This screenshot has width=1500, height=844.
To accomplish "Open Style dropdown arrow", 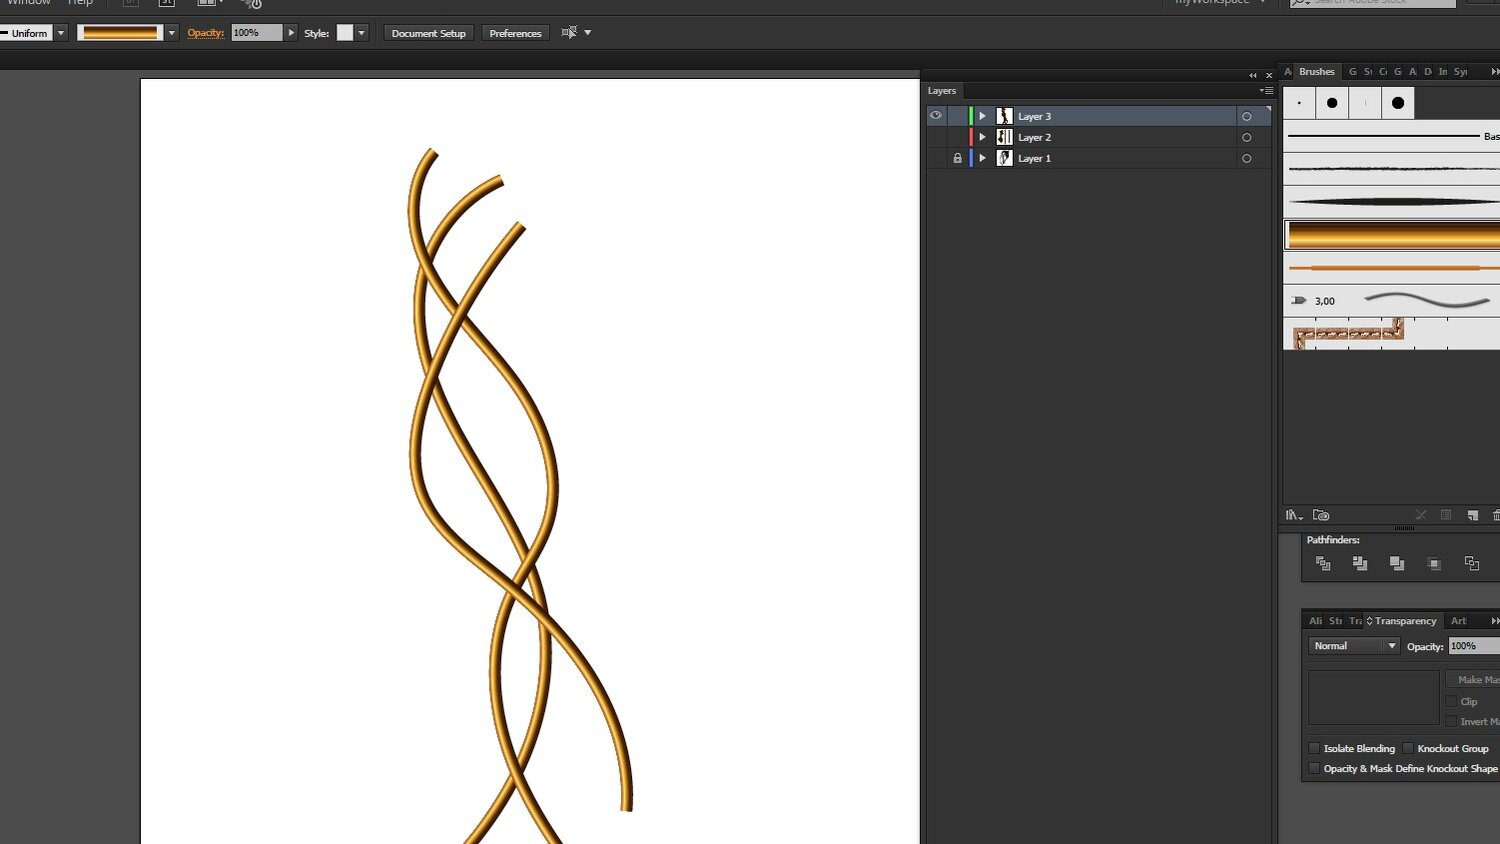I will click(362, 33).
